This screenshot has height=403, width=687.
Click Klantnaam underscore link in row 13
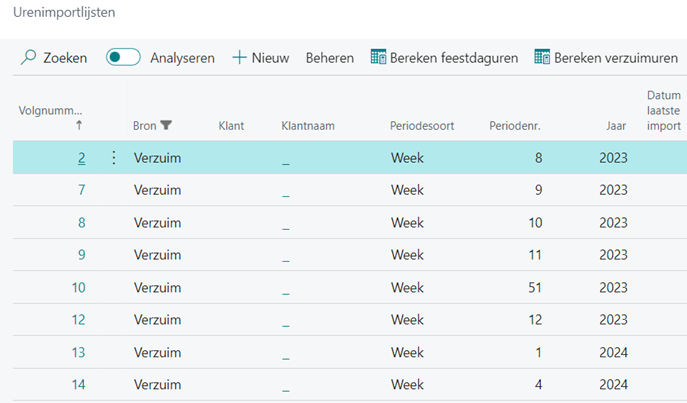pyautogui.click(x=286, y=352)
